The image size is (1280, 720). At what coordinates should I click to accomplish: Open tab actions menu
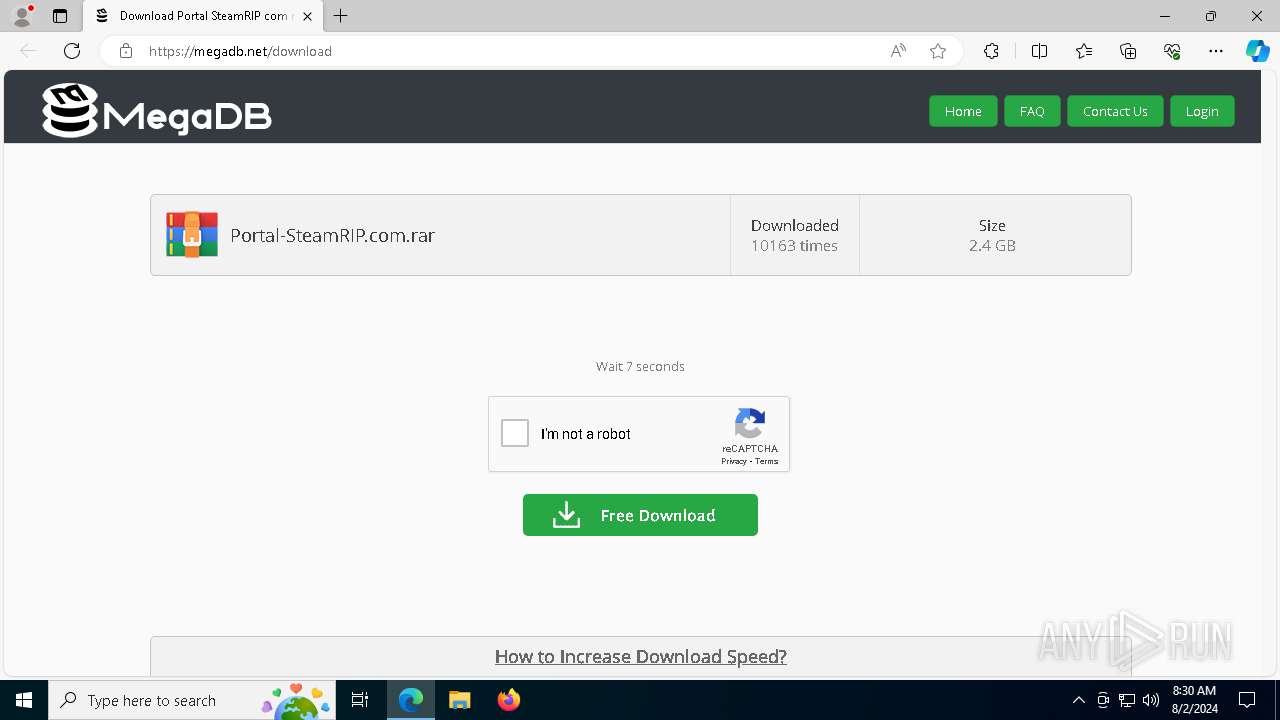[x=60, y=16]
